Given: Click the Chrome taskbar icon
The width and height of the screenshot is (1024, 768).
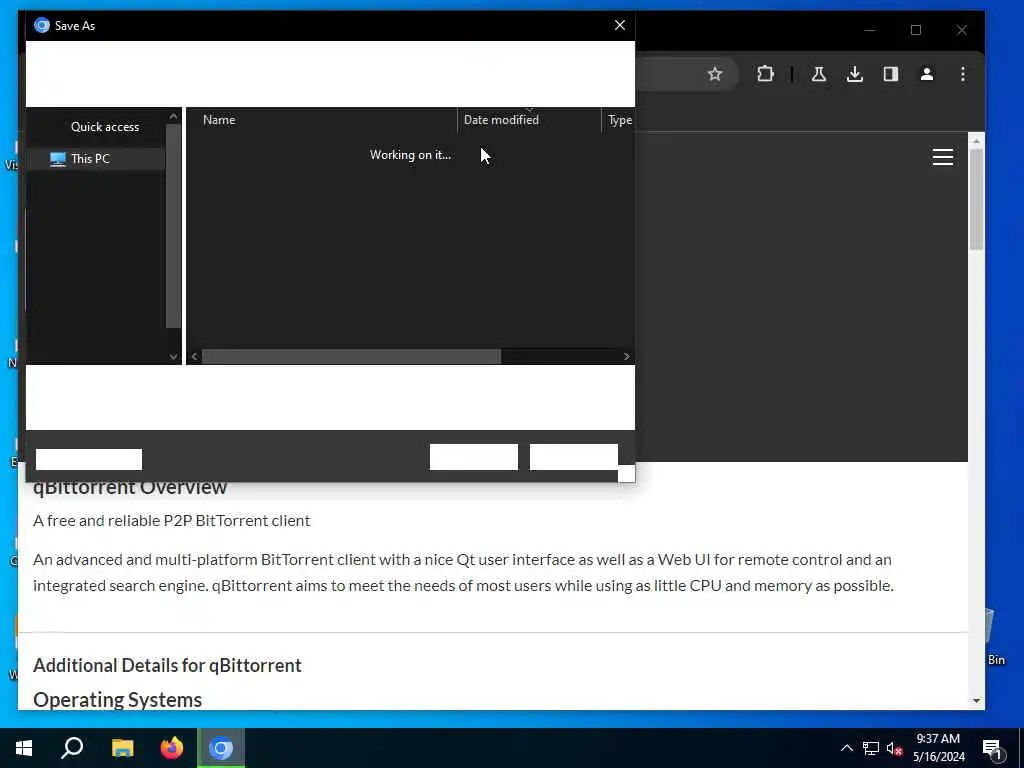Looking at the screenshot, I should coord(221,748).
